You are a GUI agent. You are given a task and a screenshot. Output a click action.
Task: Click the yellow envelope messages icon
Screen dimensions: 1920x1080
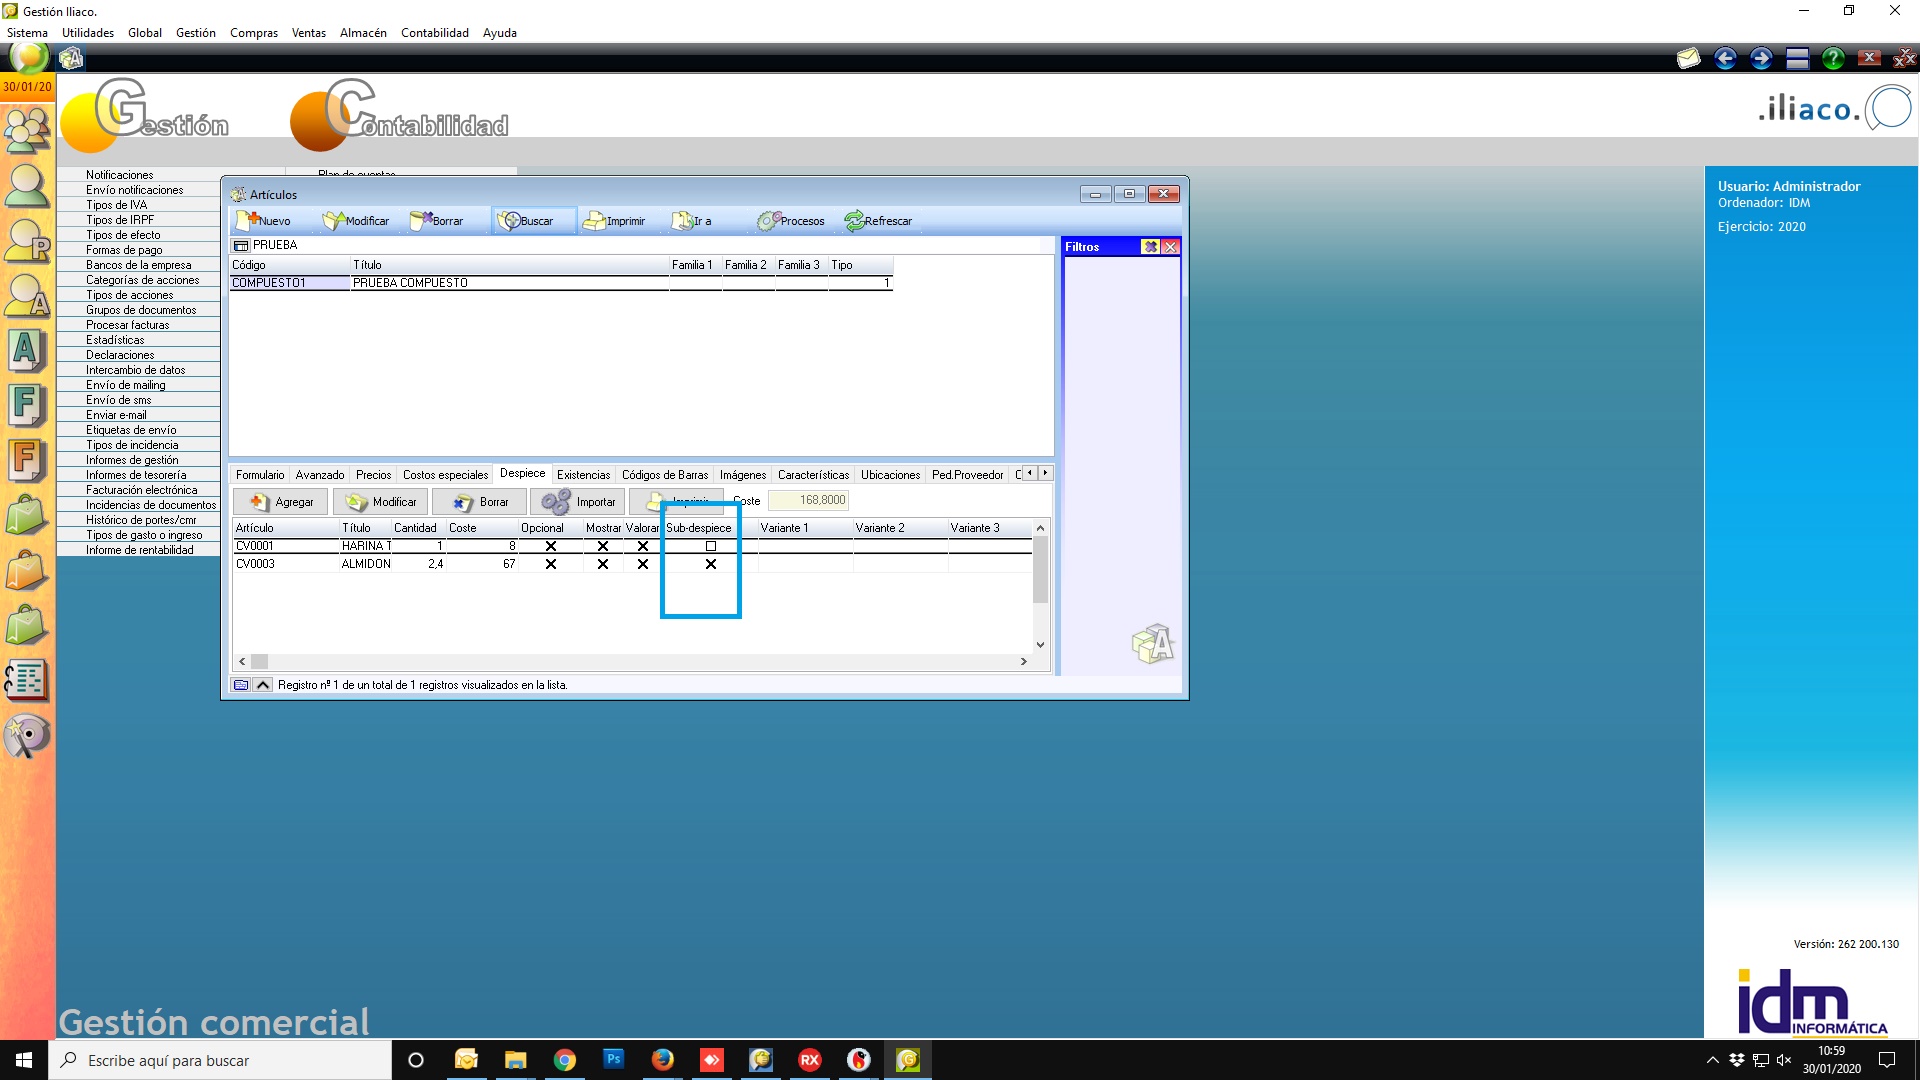tap(1689, 58)
